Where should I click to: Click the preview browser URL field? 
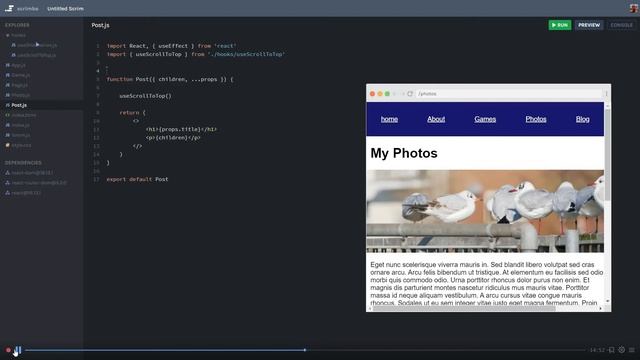pyautogui.click(x=508, y=94)
